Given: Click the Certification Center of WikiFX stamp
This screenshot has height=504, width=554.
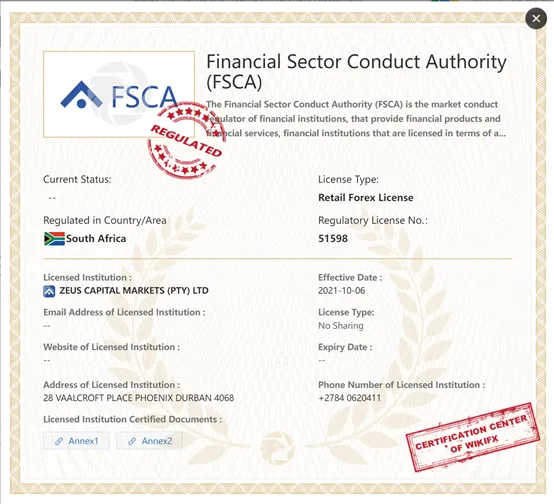Looking at the screenshot, I should tap(473, 437).
